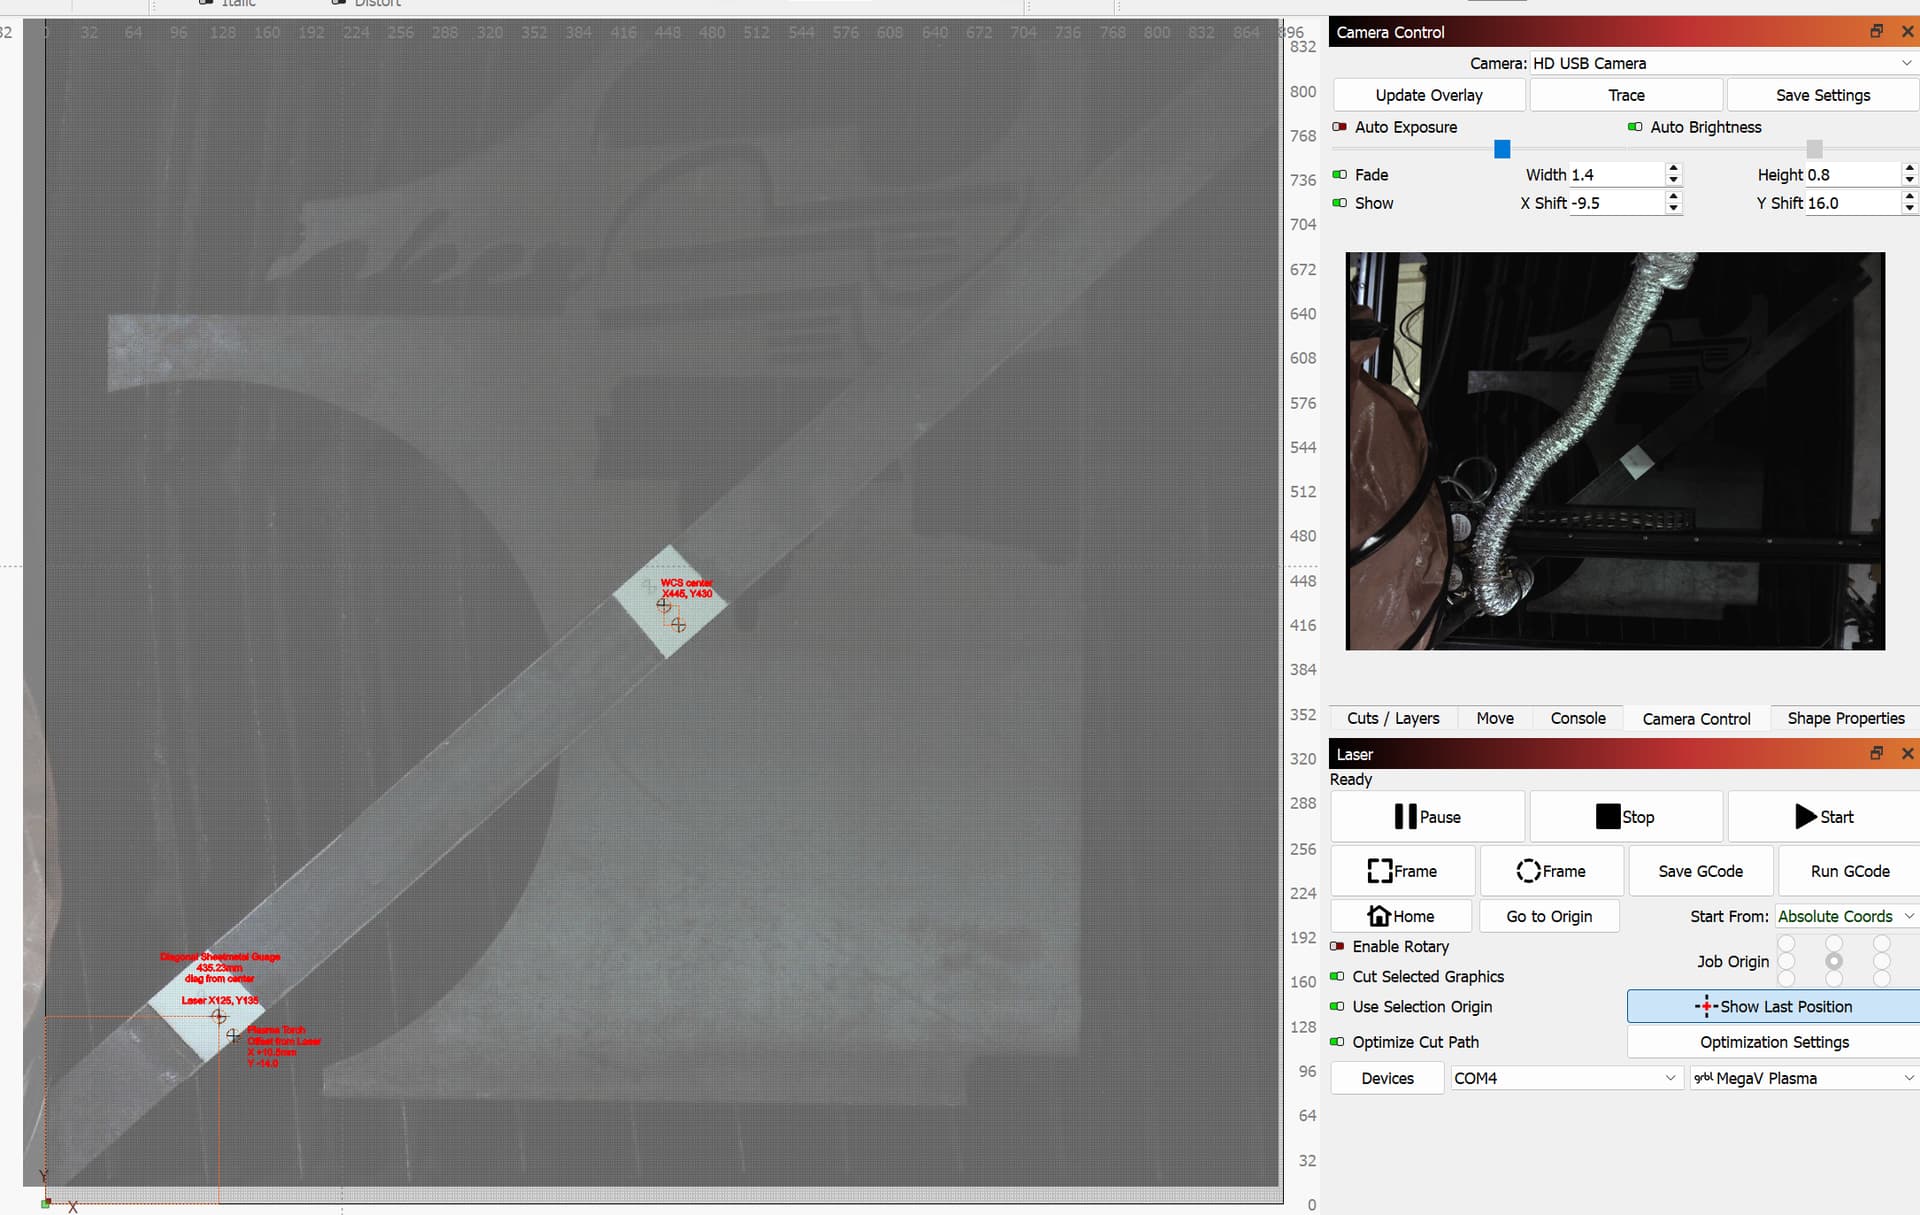Click the live camera preview image
Image resolution: width=1920 pixels, height=1215 pixels.
1615,451
